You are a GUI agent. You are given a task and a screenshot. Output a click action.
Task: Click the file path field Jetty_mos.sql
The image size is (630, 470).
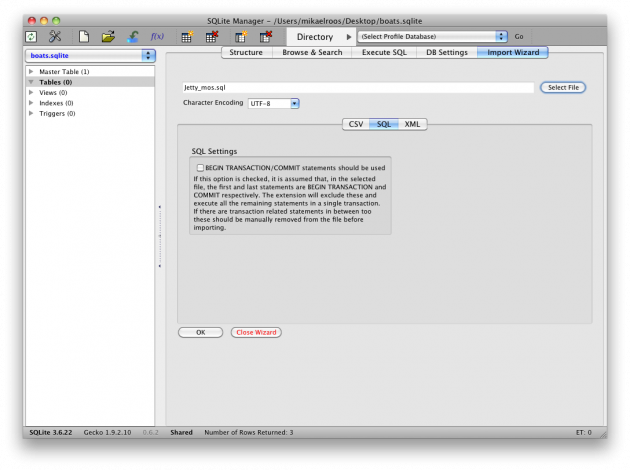(358, 88)
